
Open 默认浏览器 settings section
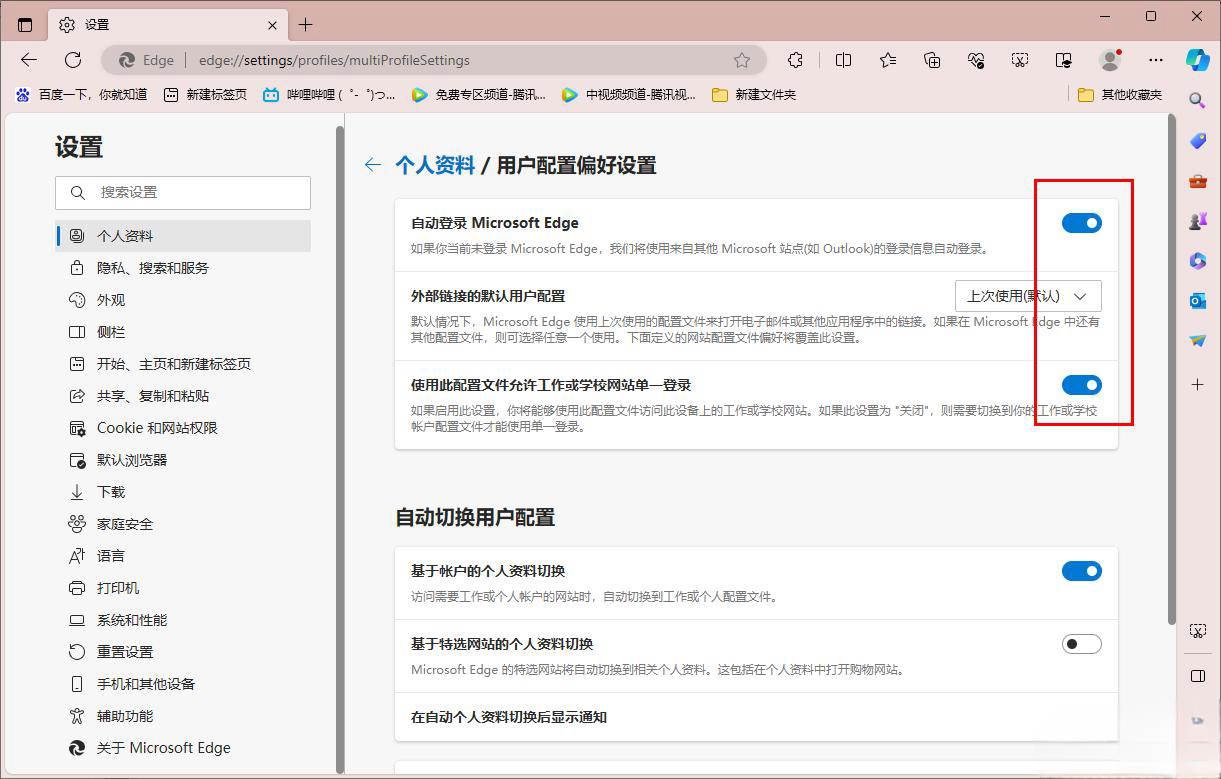(x=184, y=460)
